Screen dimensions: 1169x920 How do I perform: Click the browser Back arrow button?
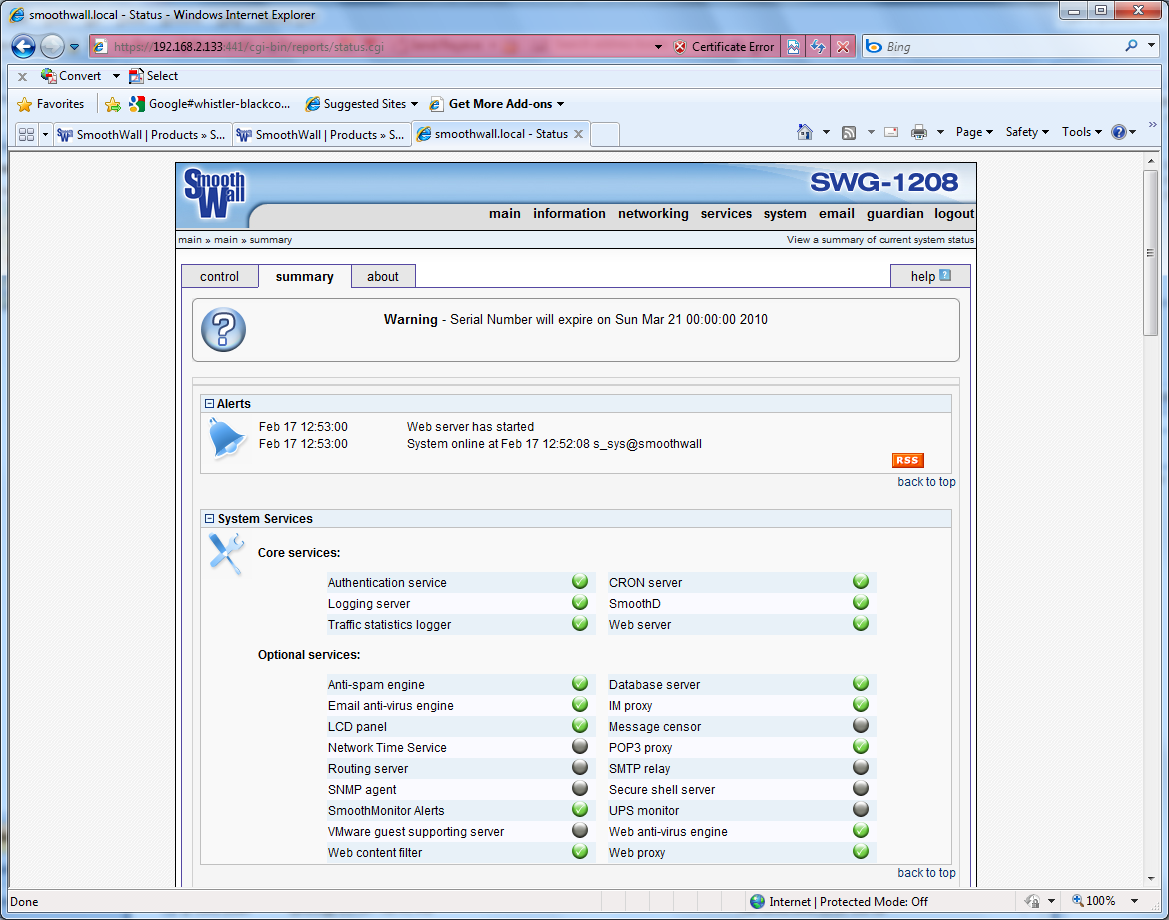tap(23, 46)
